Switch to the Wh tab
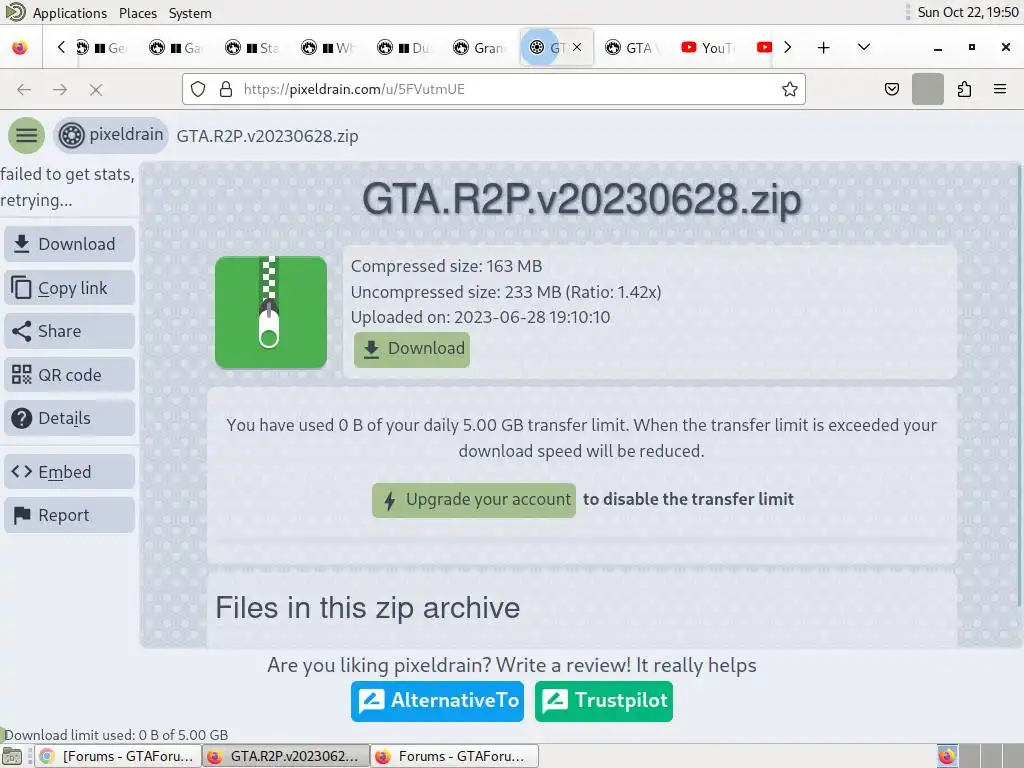The width and height of the screenshot is (1024, 768). [328, 48]
